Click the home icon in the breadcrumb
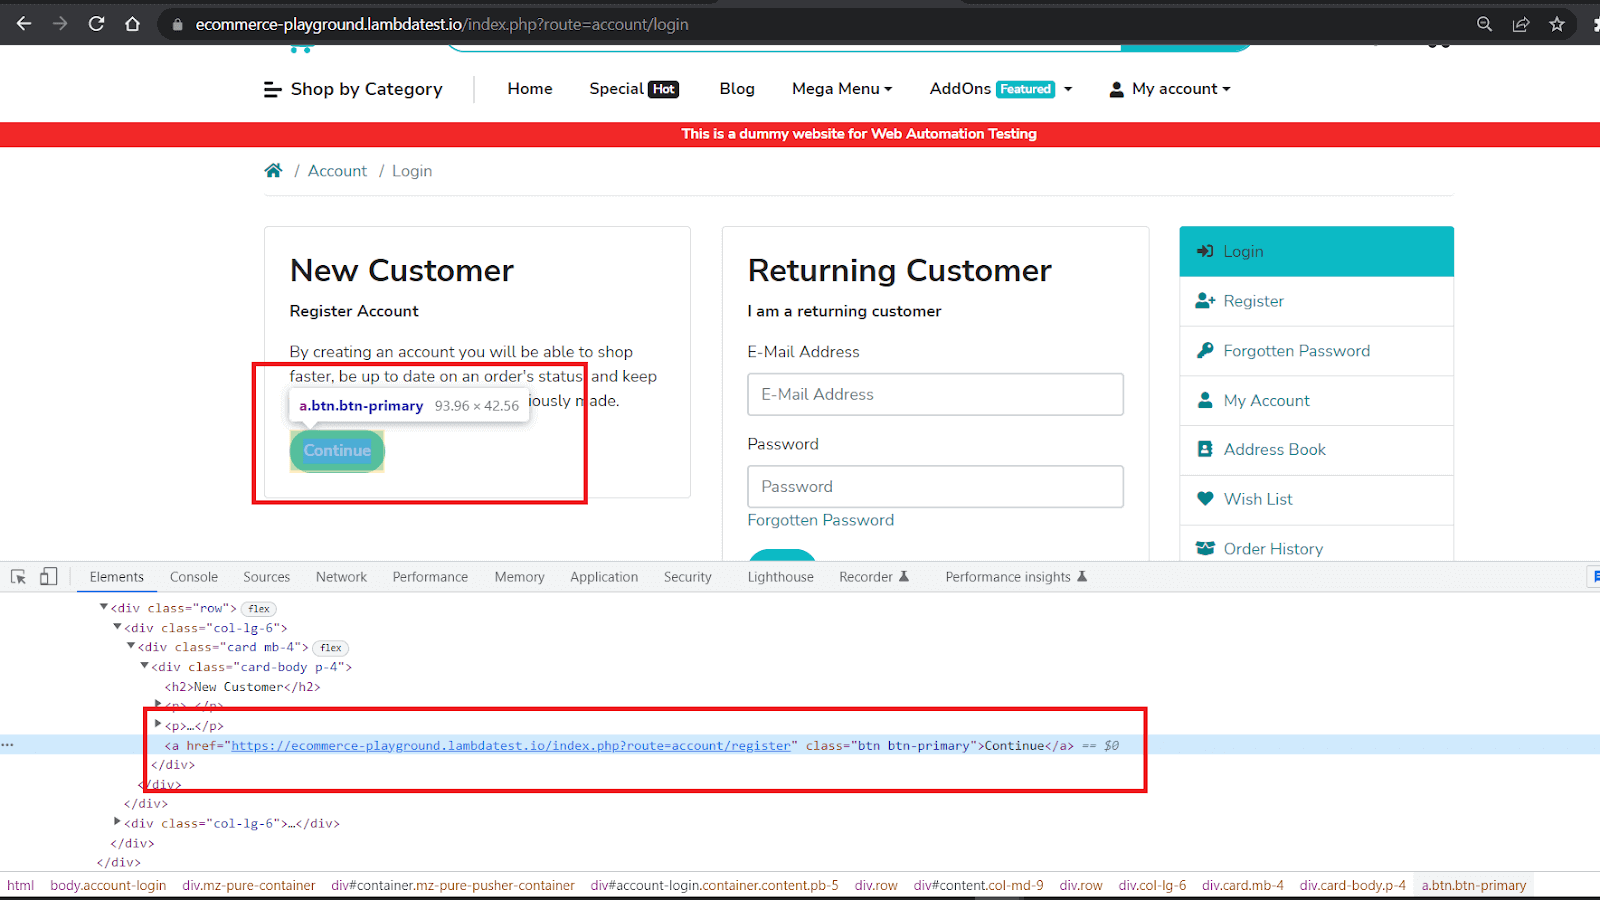 pyautogui.click(x=273, y=170)
